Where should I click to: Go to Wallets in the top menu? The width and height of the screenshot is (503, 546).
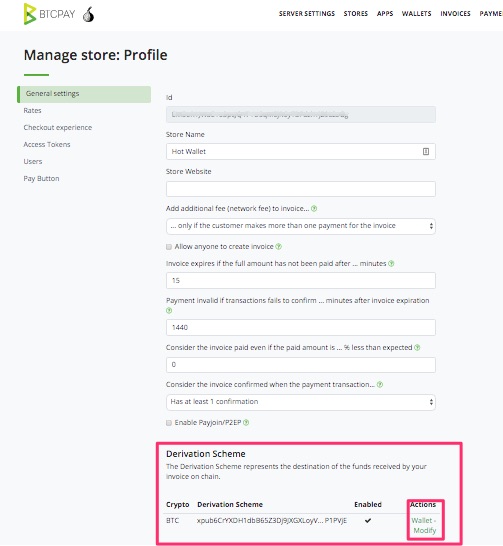[x=416, y=14]
